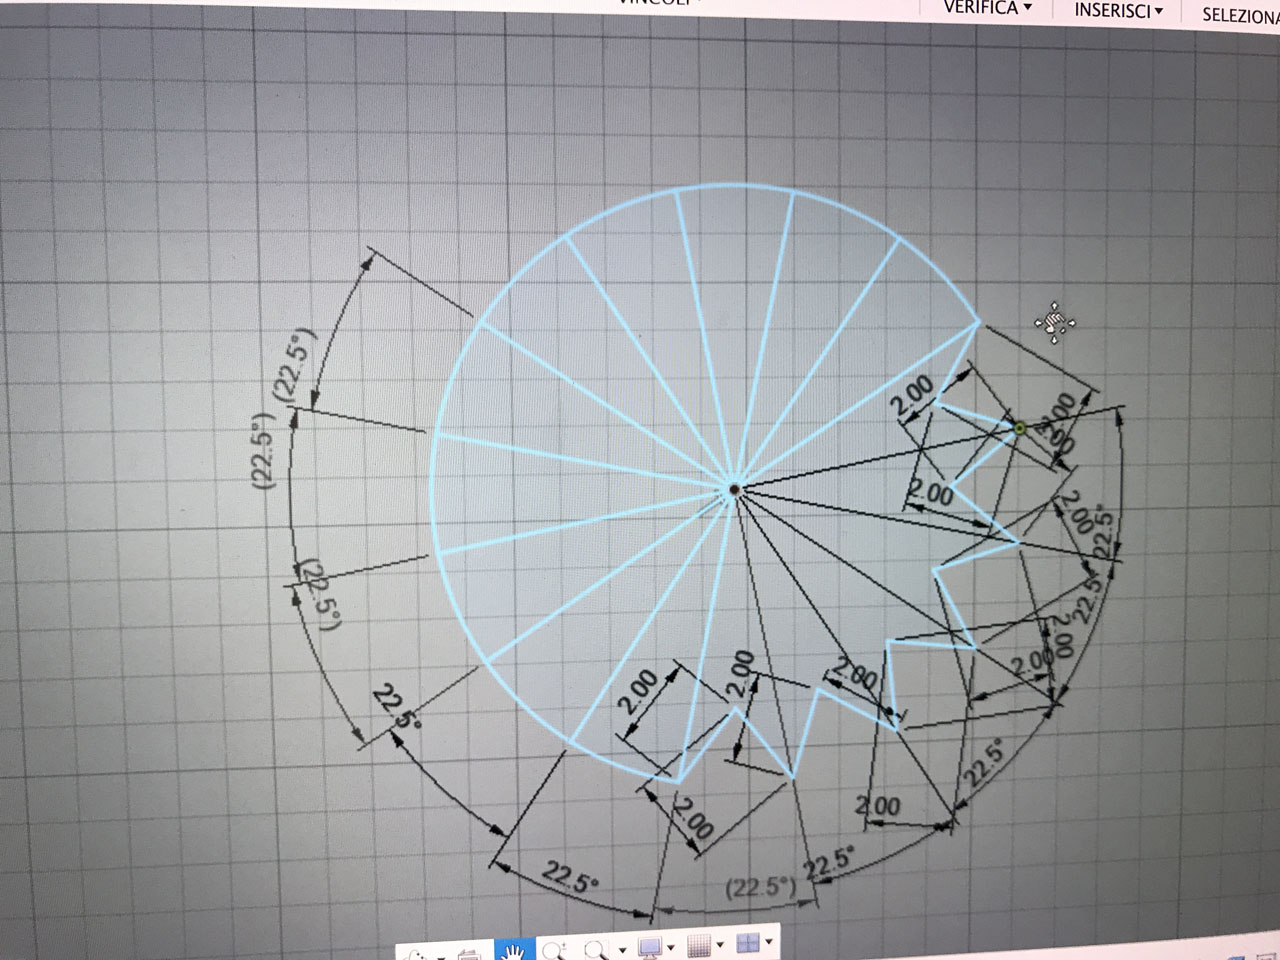
Task: Select the green highlighted sketch point
Action: click(x=1020, y=429)
